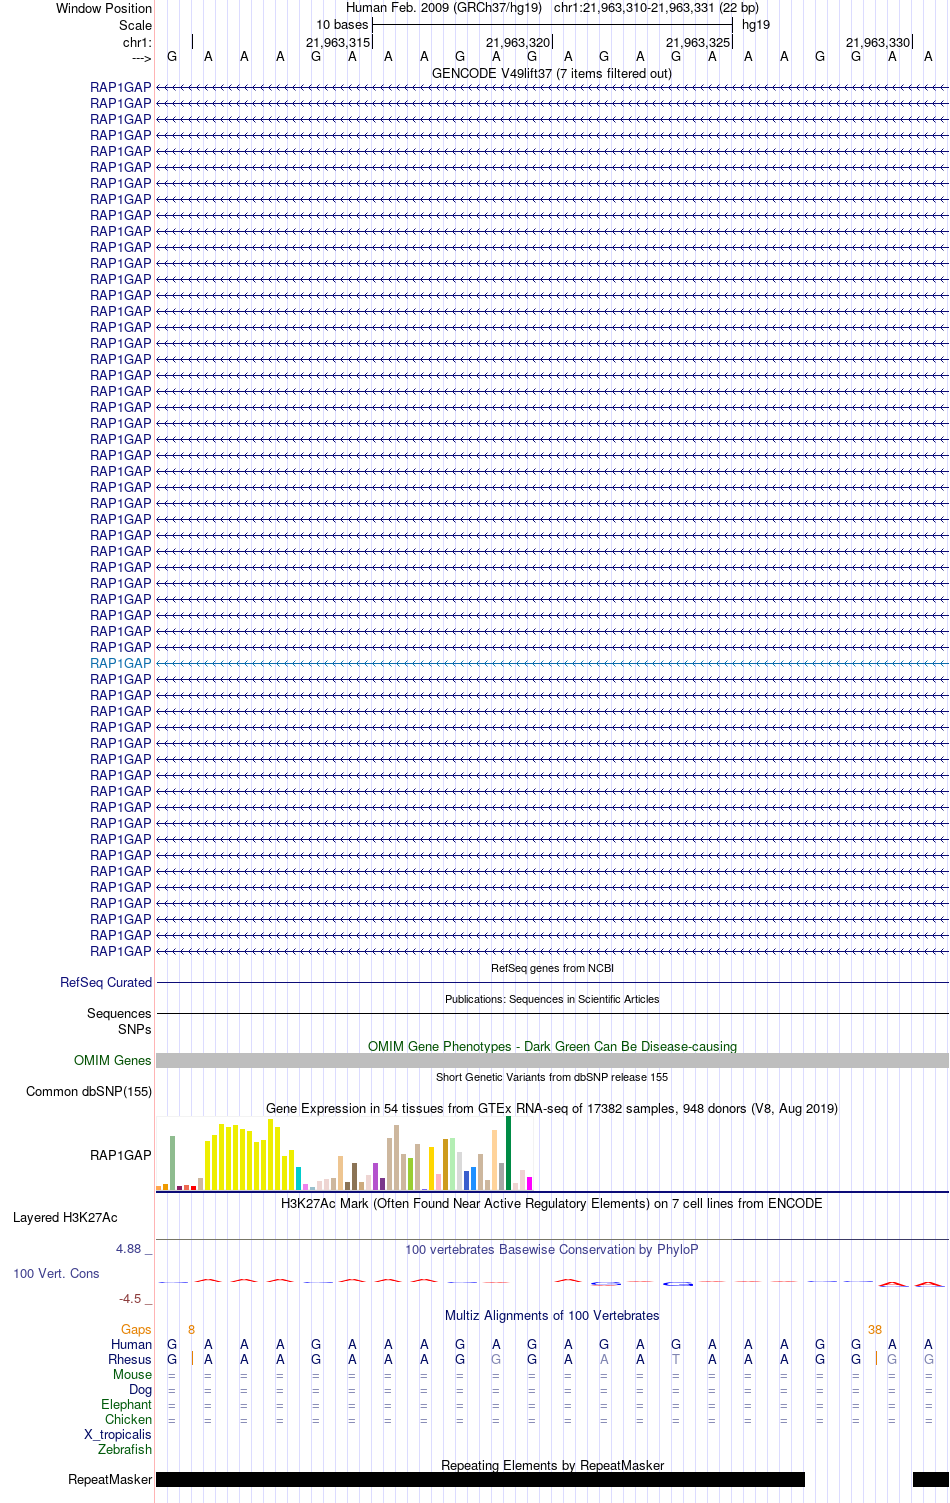Click the long black RepeatMasker element bar

click(x=480, y=1479)
